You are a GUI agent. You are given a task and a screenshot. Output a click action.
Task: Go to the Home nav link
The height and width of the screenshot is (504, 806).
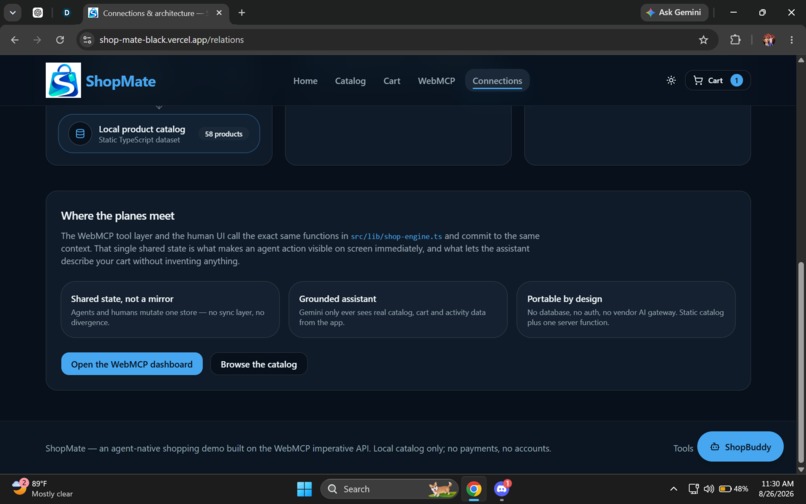tap(305, 81)
